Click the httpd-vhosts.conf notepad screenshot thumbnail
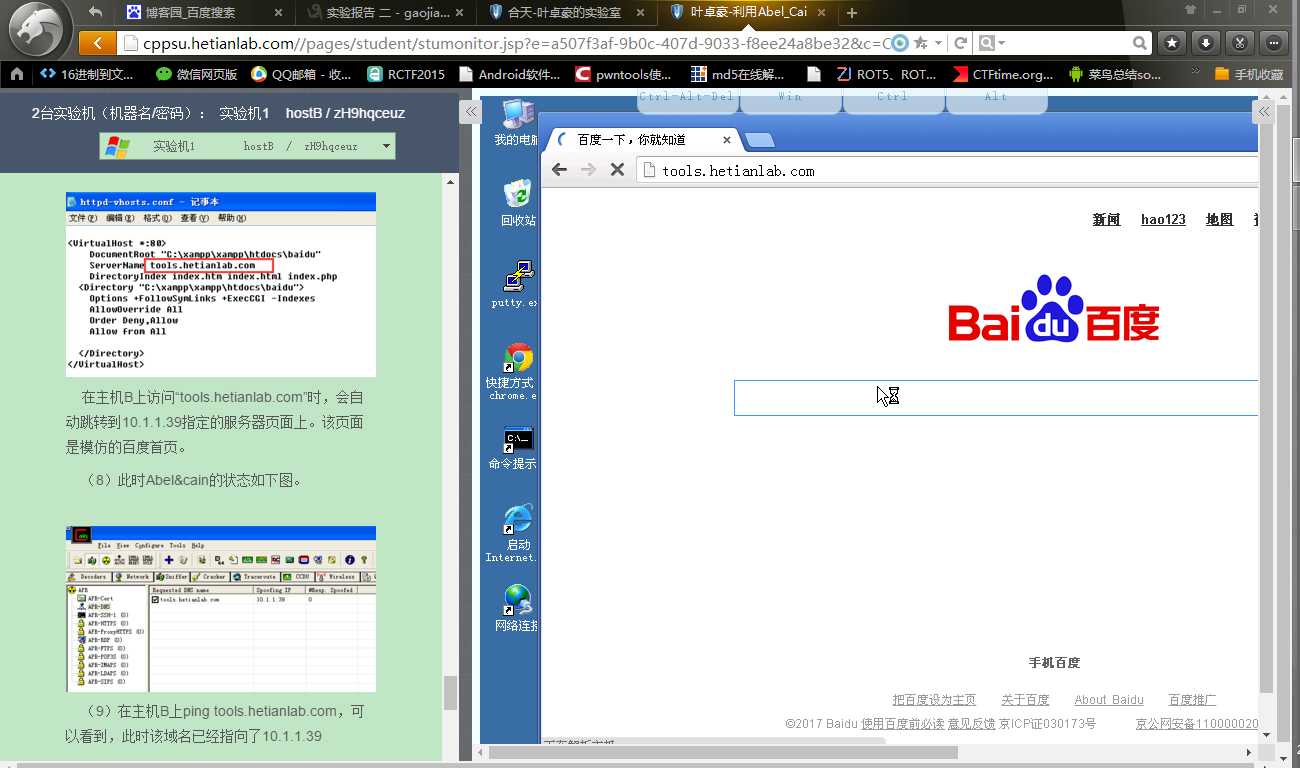1300x768 pixels. (x=221, y=285)
